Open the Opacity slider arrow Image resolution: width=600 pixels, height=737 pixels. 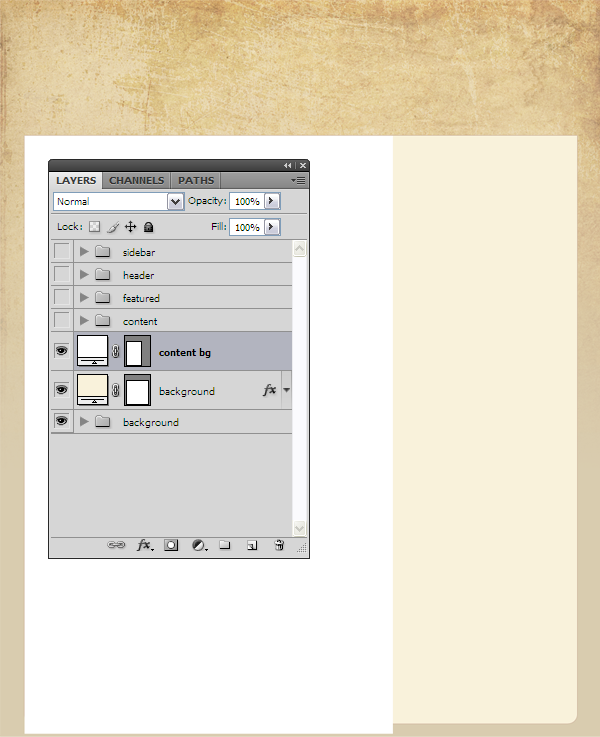point(271,201)
